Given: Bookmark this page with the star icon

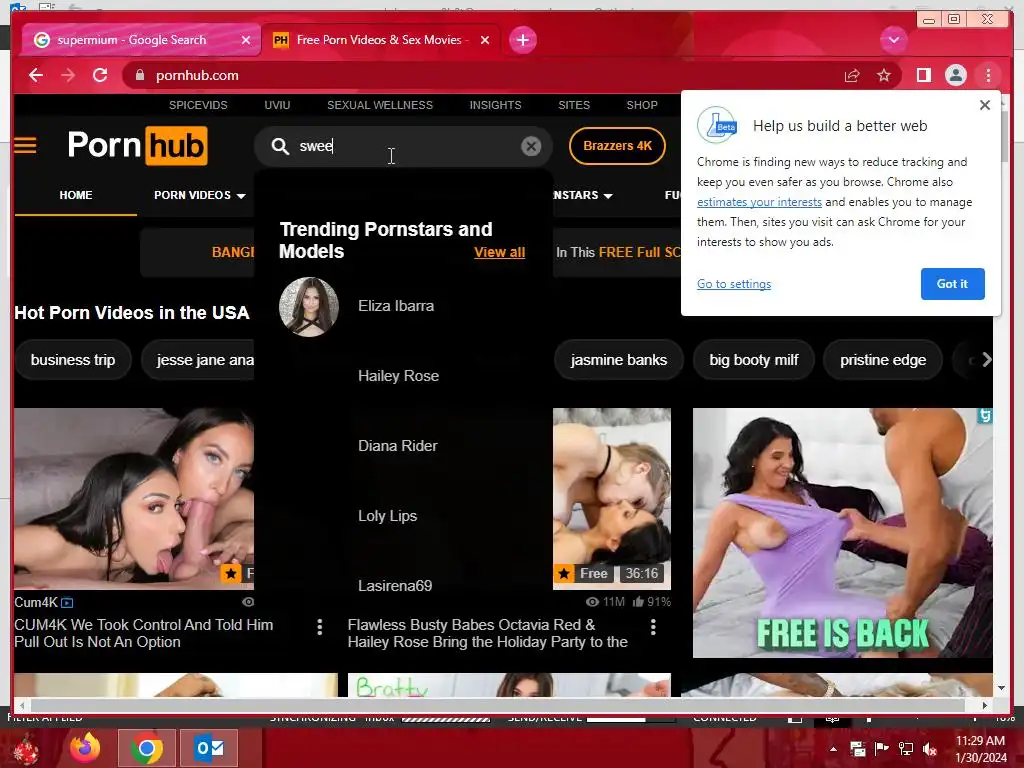Looking at the screenshot, I should pos(884,76).
